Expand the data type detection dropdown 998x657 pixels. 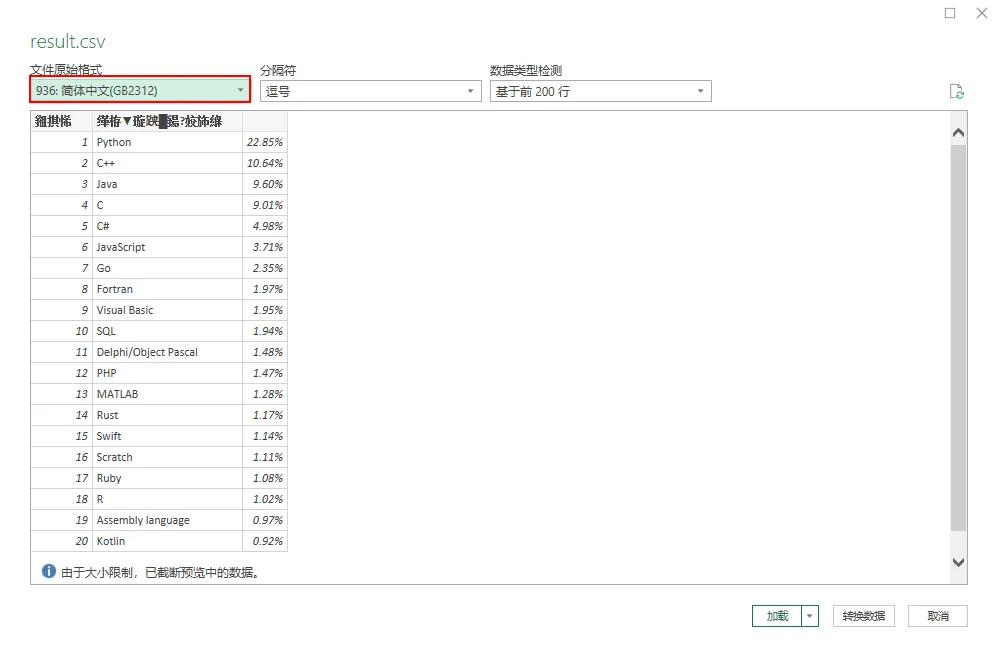600,91
